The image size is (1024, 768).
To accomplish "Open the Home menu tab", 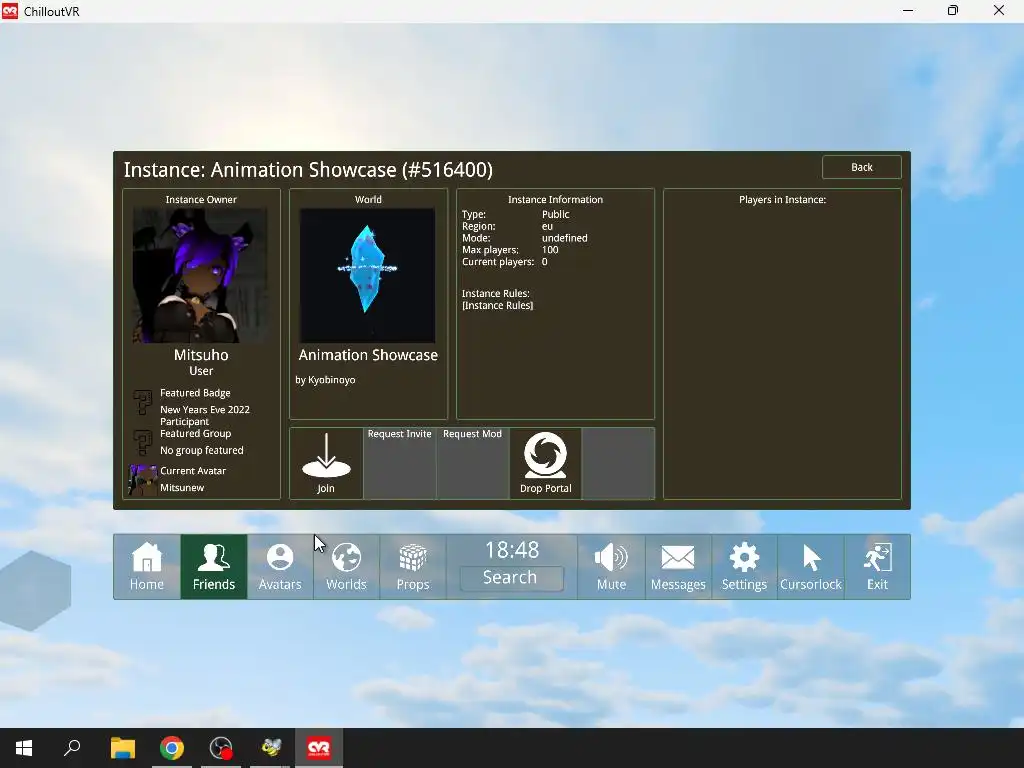I will [x=147, y=567].
